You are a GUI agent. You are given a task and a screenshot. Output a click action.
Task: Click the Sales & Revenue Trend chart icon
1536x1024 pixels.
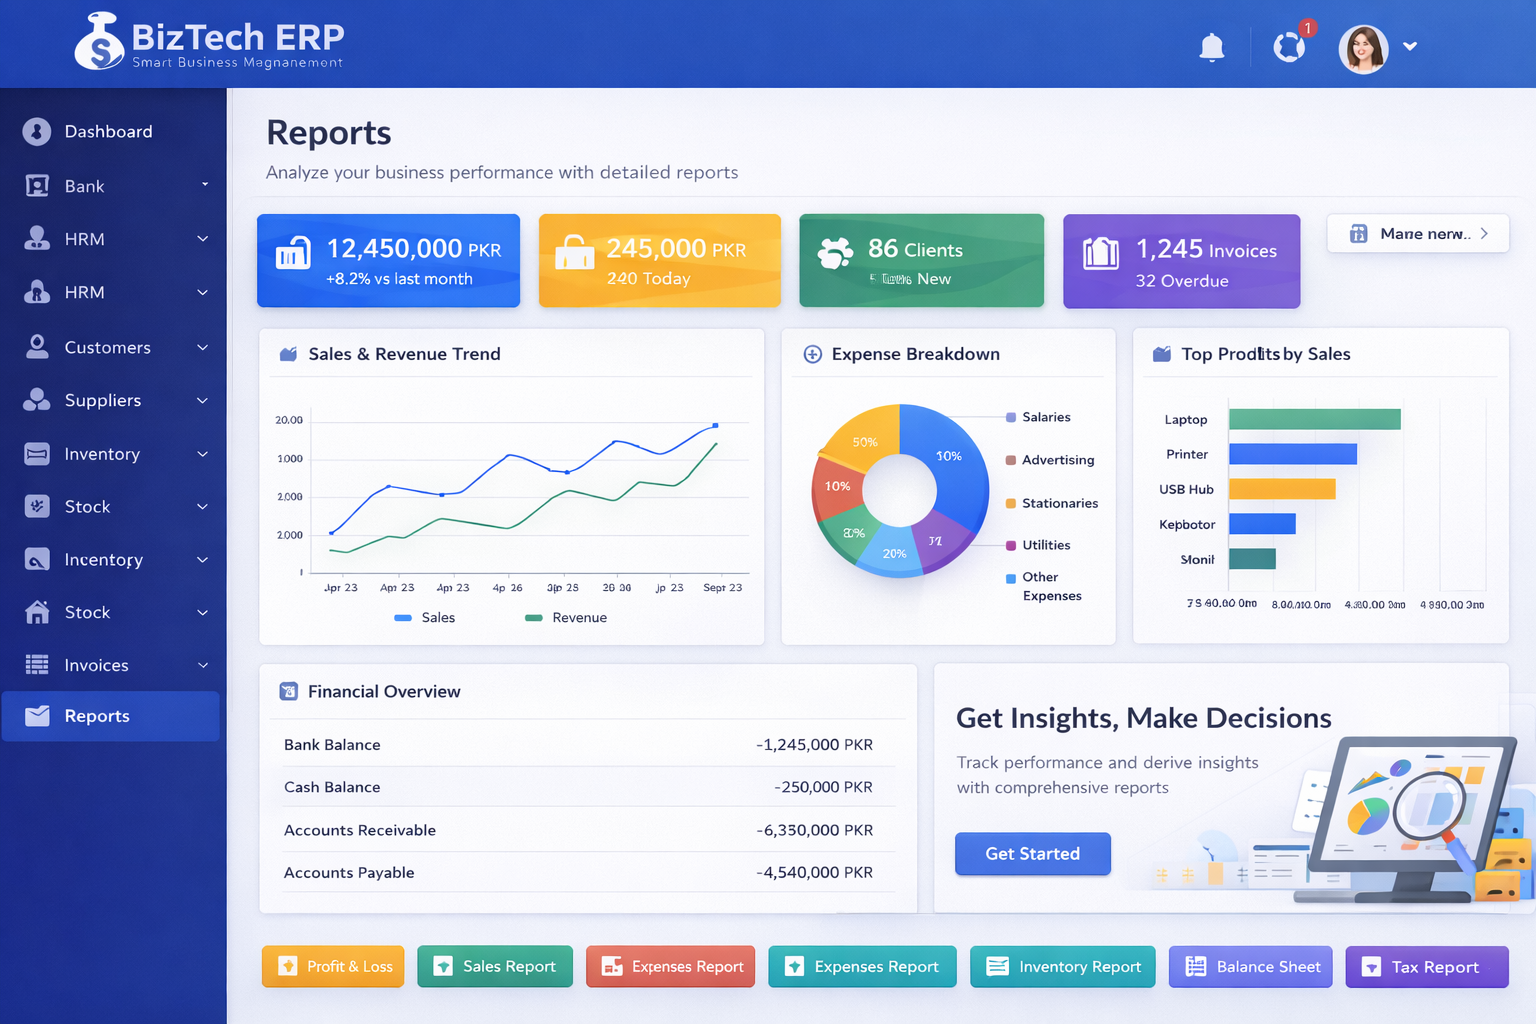[x=289, y=354]
